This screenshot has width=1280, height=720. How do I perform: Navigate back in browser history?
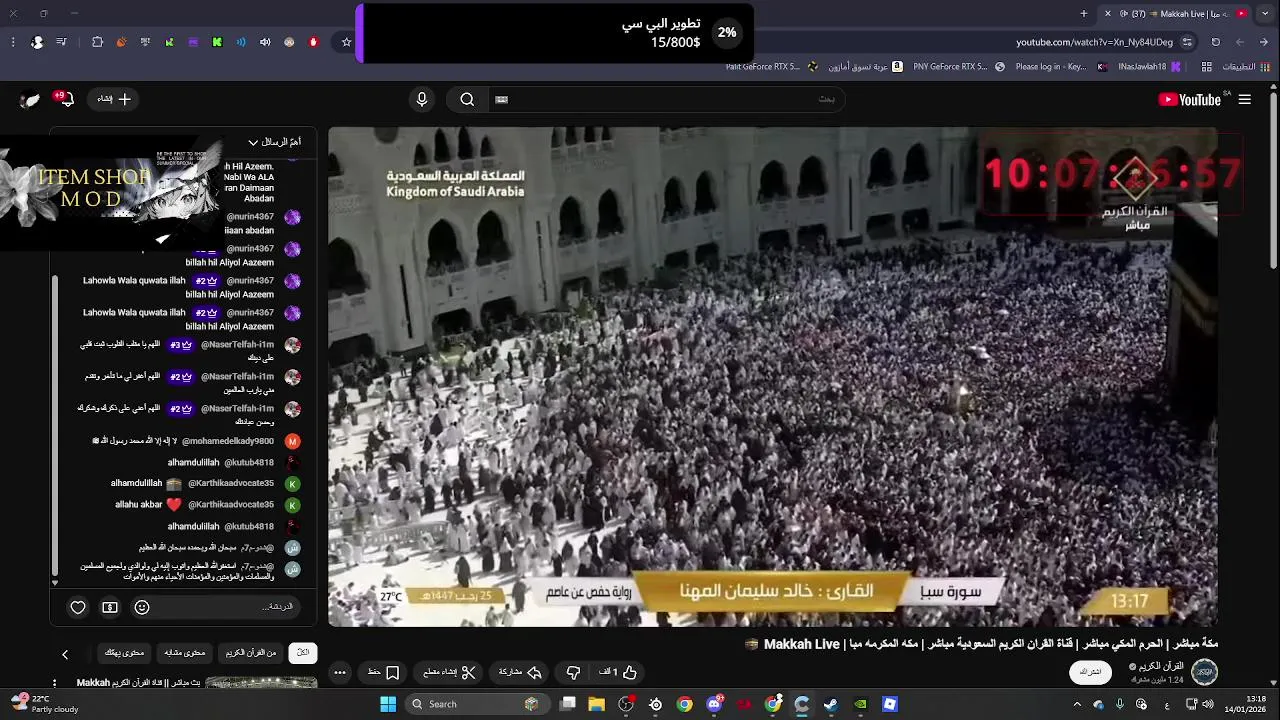click(x=1265, y=42)
